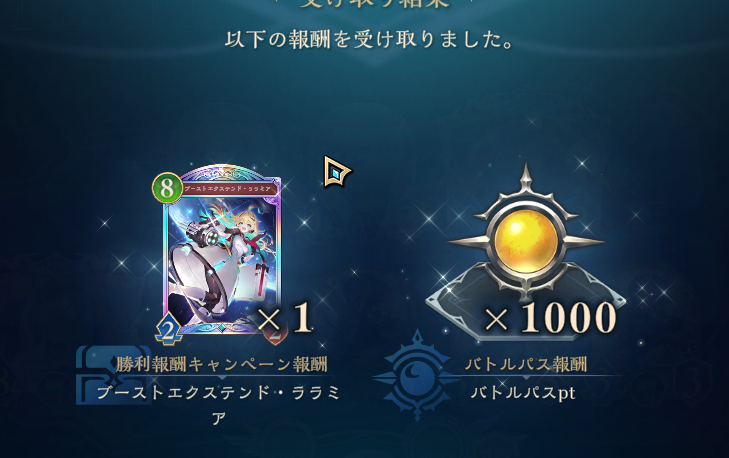The height and width of the screenshot is (458, 729).
Task: Click the ブーストエクステンド・ララミア name text
Action: click(x=219, y=405)
